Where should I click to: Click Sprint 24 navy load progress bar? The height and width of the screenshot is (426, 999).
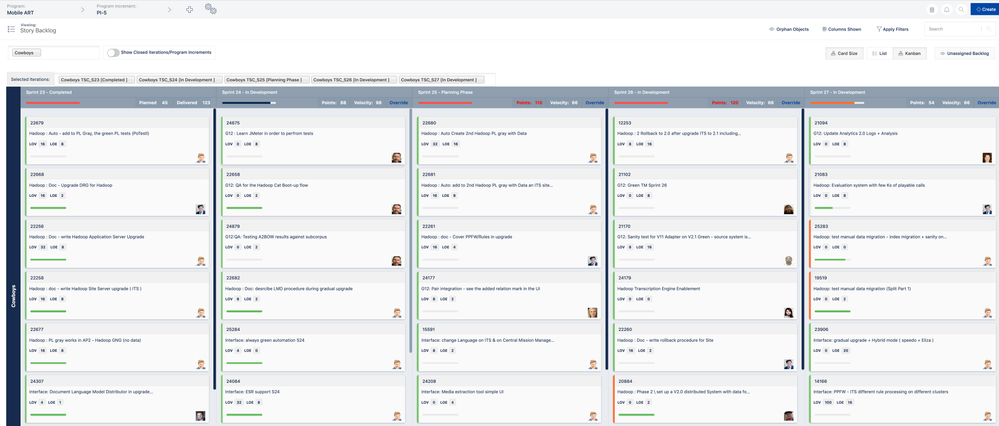(x=248, y=103)
